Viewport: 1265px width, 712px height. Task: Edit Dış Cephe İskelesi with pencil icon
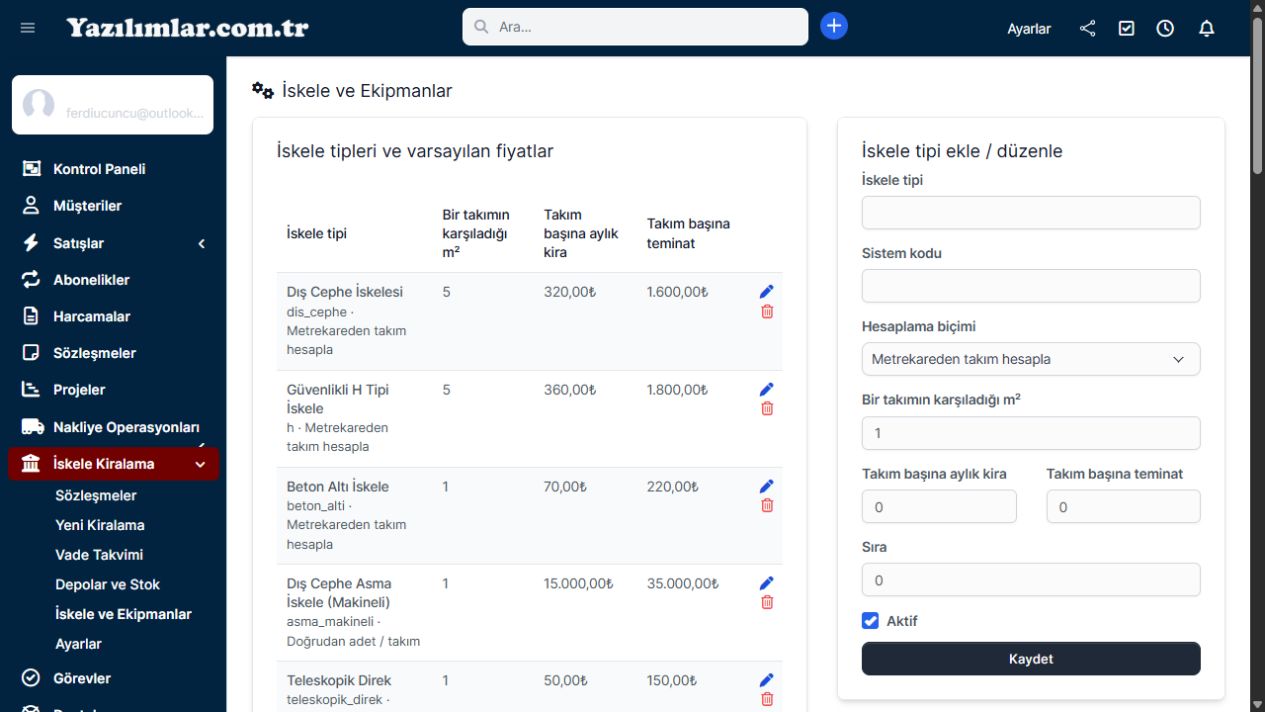[x=767, y=291]
